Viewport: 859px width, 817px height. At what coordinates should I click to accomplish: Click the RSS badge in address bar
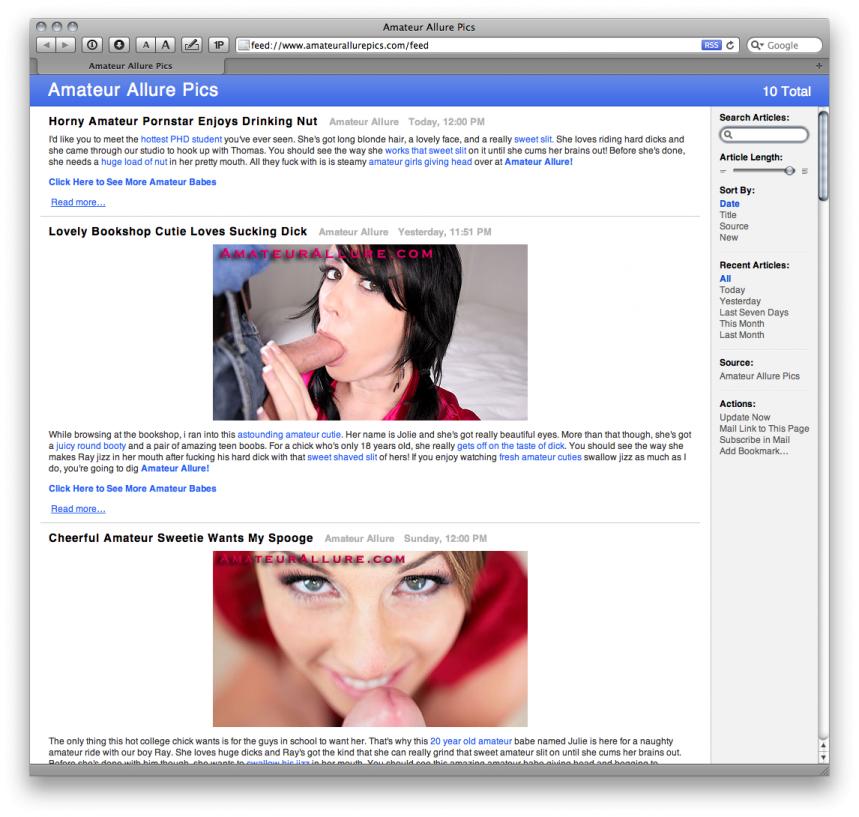(x=712, y=45)
